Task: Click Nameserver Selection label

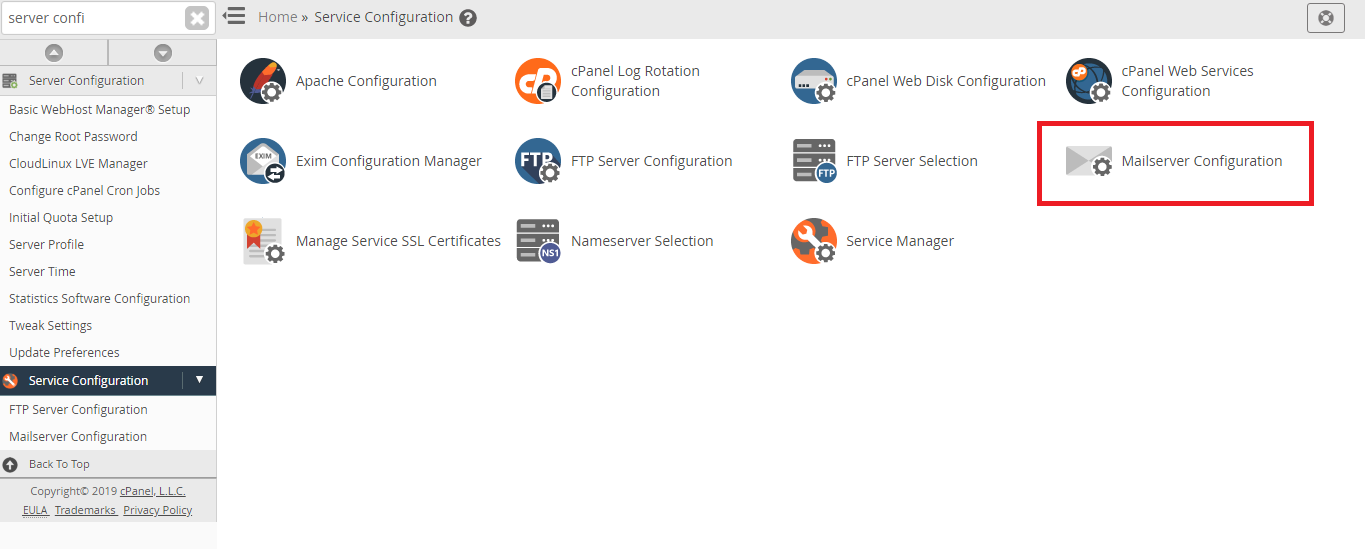Action: point(642,241)
